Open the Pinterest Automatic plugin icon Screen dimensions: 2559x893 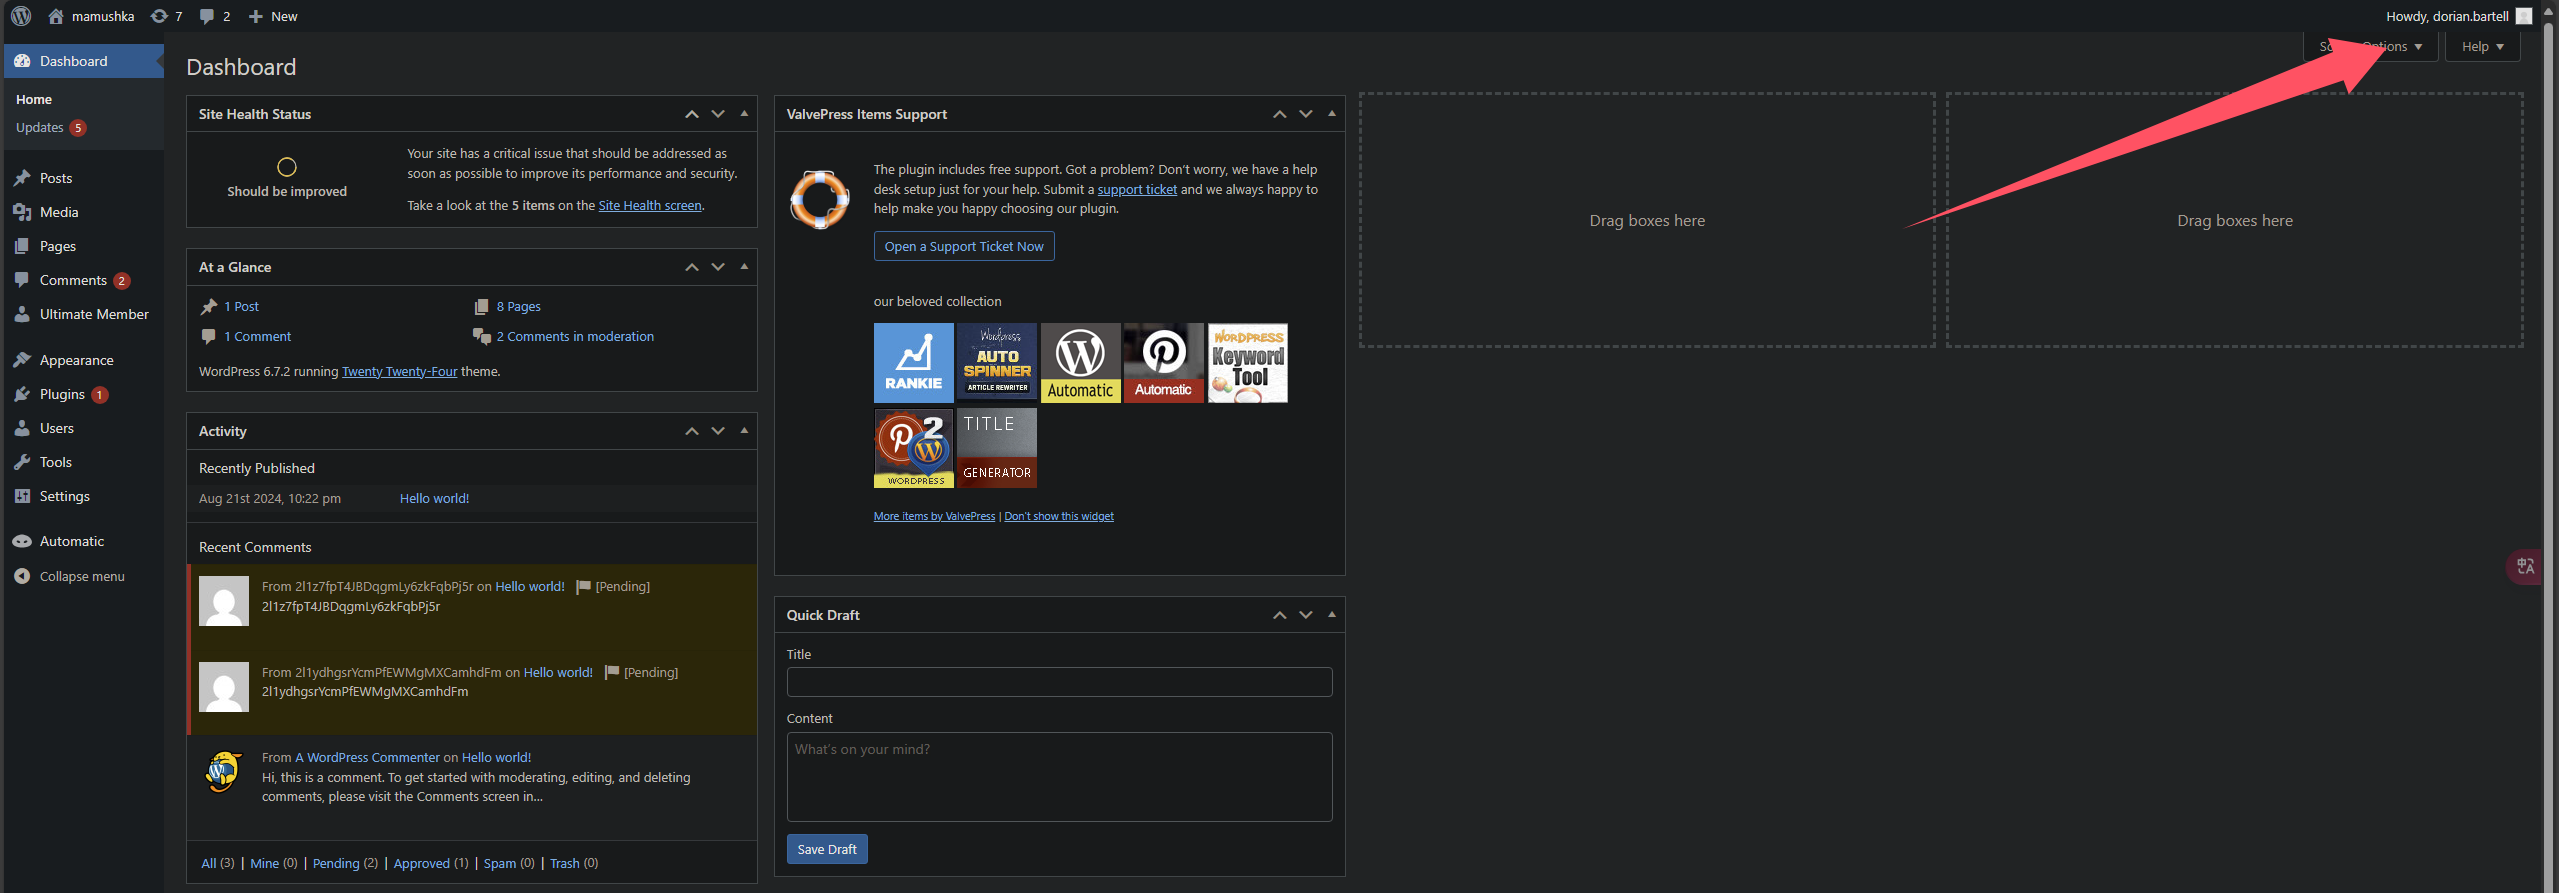1163,363
